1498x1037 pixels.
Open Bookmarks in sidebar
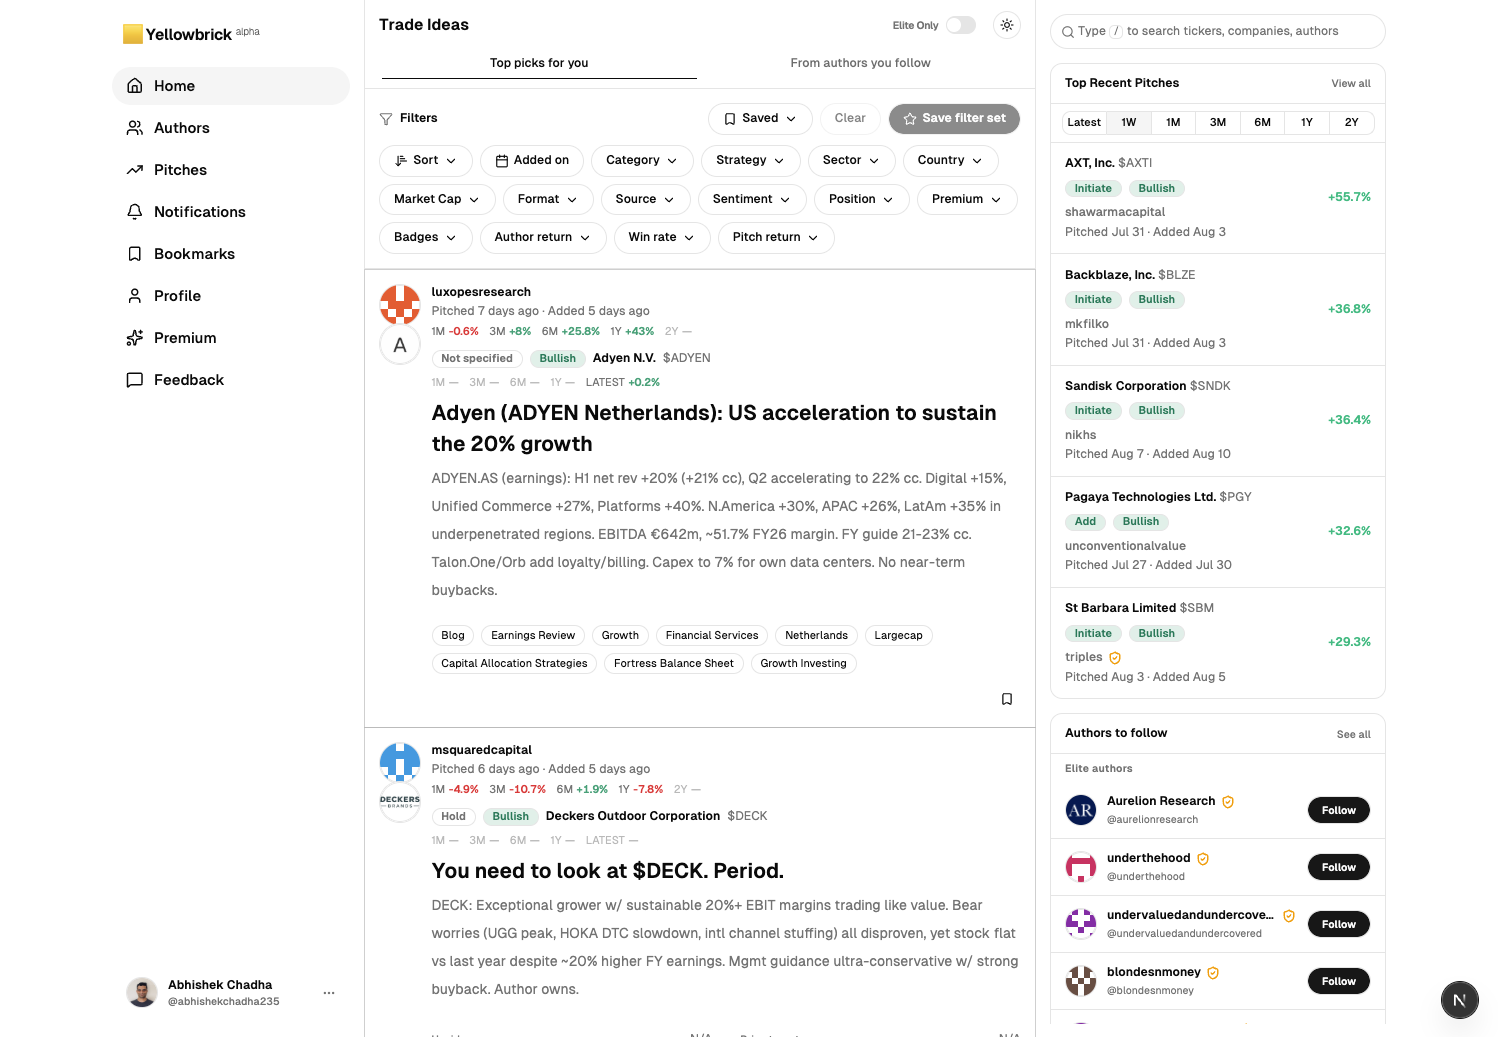tap(231, 254)
